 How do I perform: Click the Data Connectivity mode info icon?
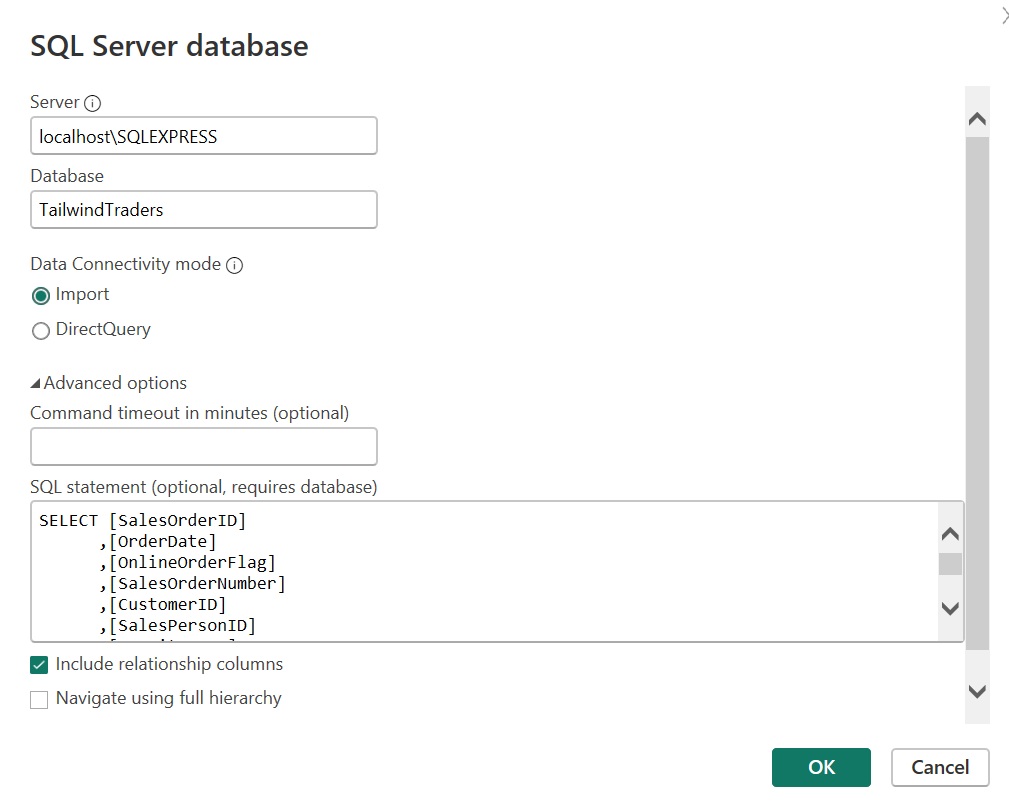[x=235, y=265]
